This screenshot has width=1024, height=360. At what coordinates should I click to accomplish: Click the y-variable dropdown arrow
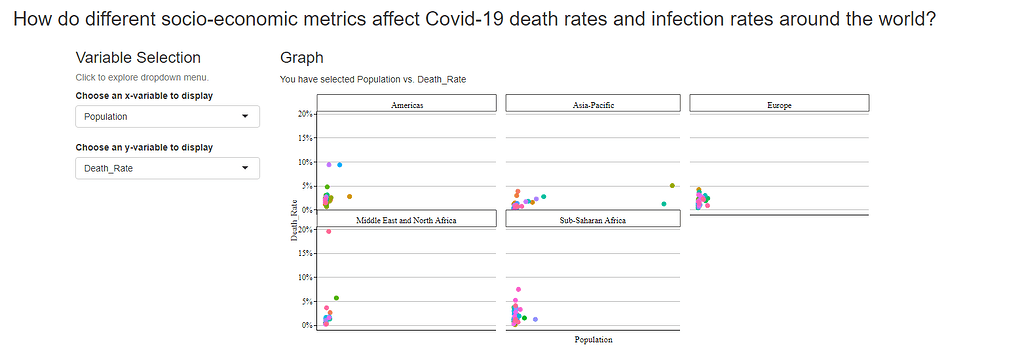[245, 168]
